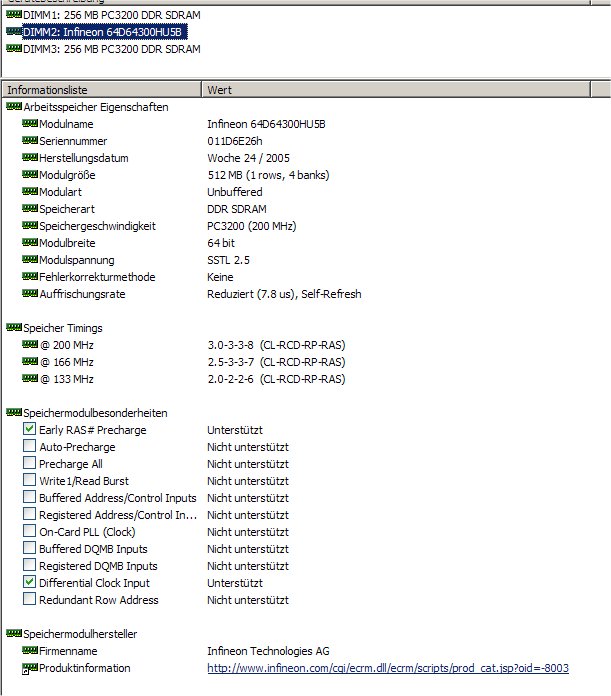Click the Speichergeschwindigkeit row icon
The image size is (611, 696).
coord(30,225)
